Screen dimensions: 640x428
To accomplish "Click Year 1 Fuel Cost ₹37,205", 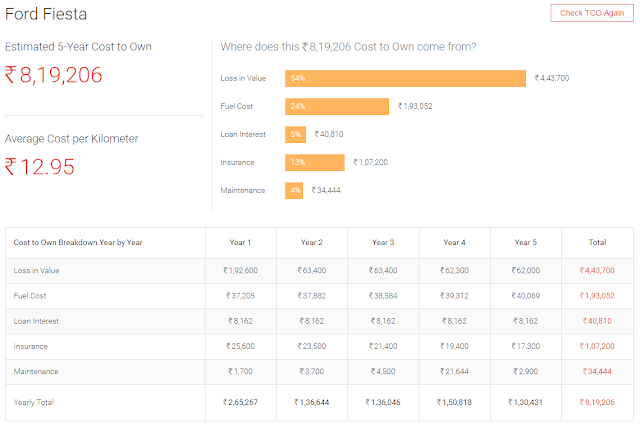I will 240,296.
